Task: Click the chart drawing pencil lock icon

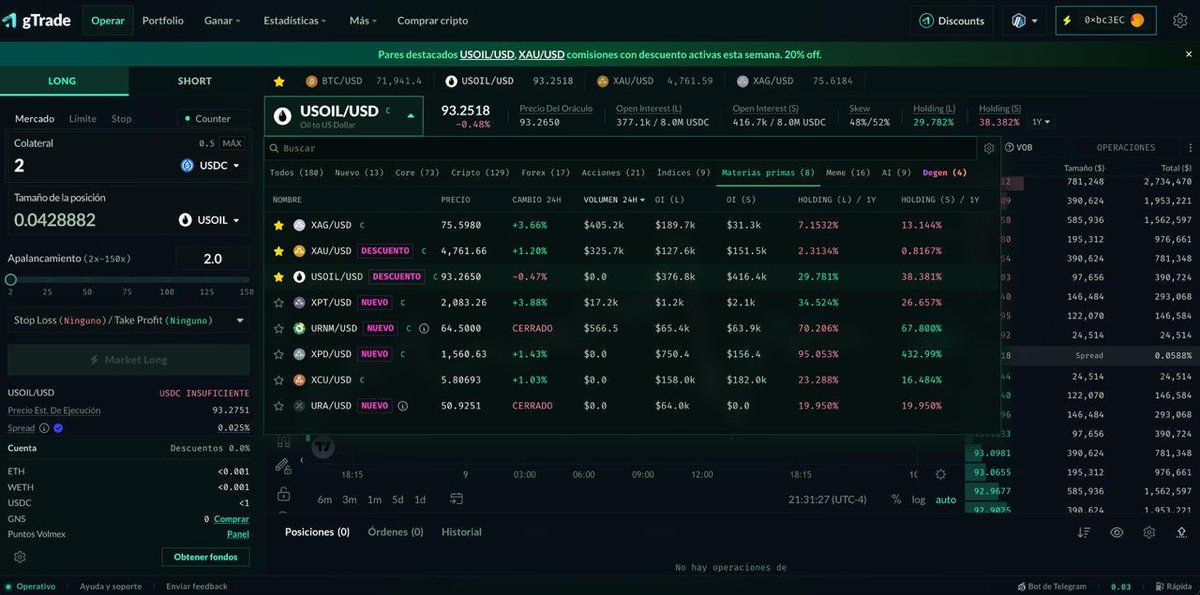Action: (x=284, y=465)
